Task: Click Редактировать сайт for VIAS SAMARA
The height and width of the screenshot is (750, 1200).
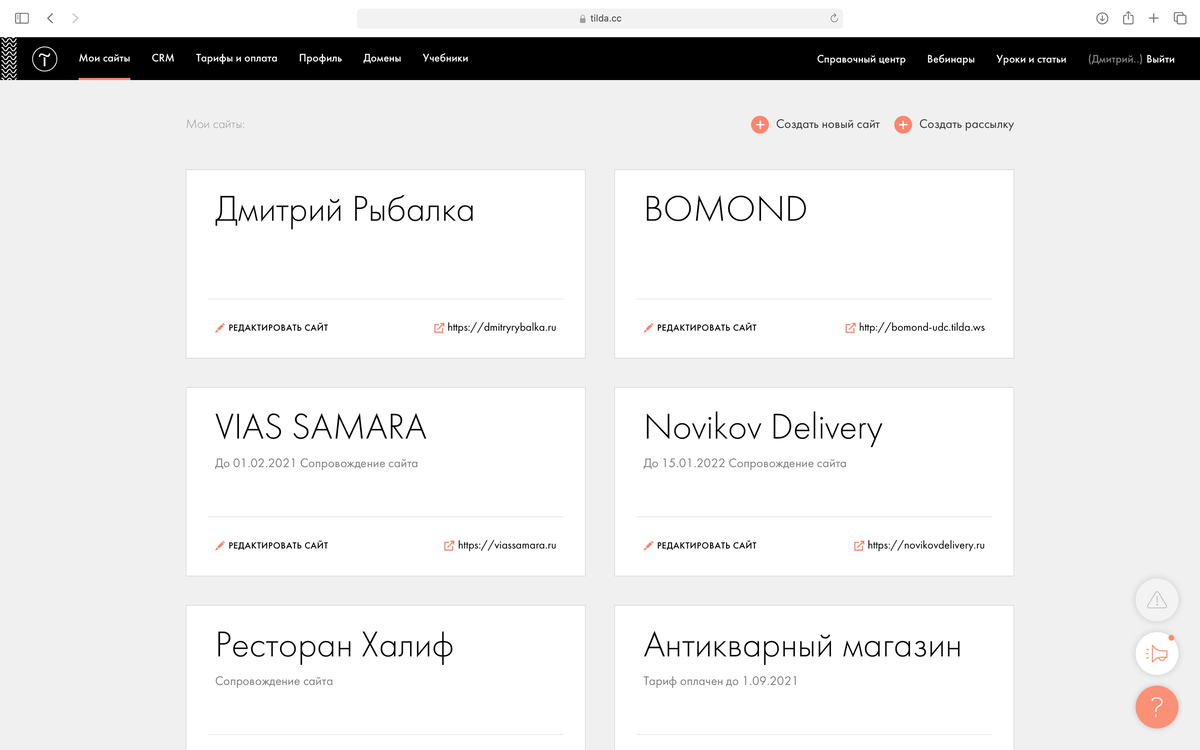Action: (278, 546)
